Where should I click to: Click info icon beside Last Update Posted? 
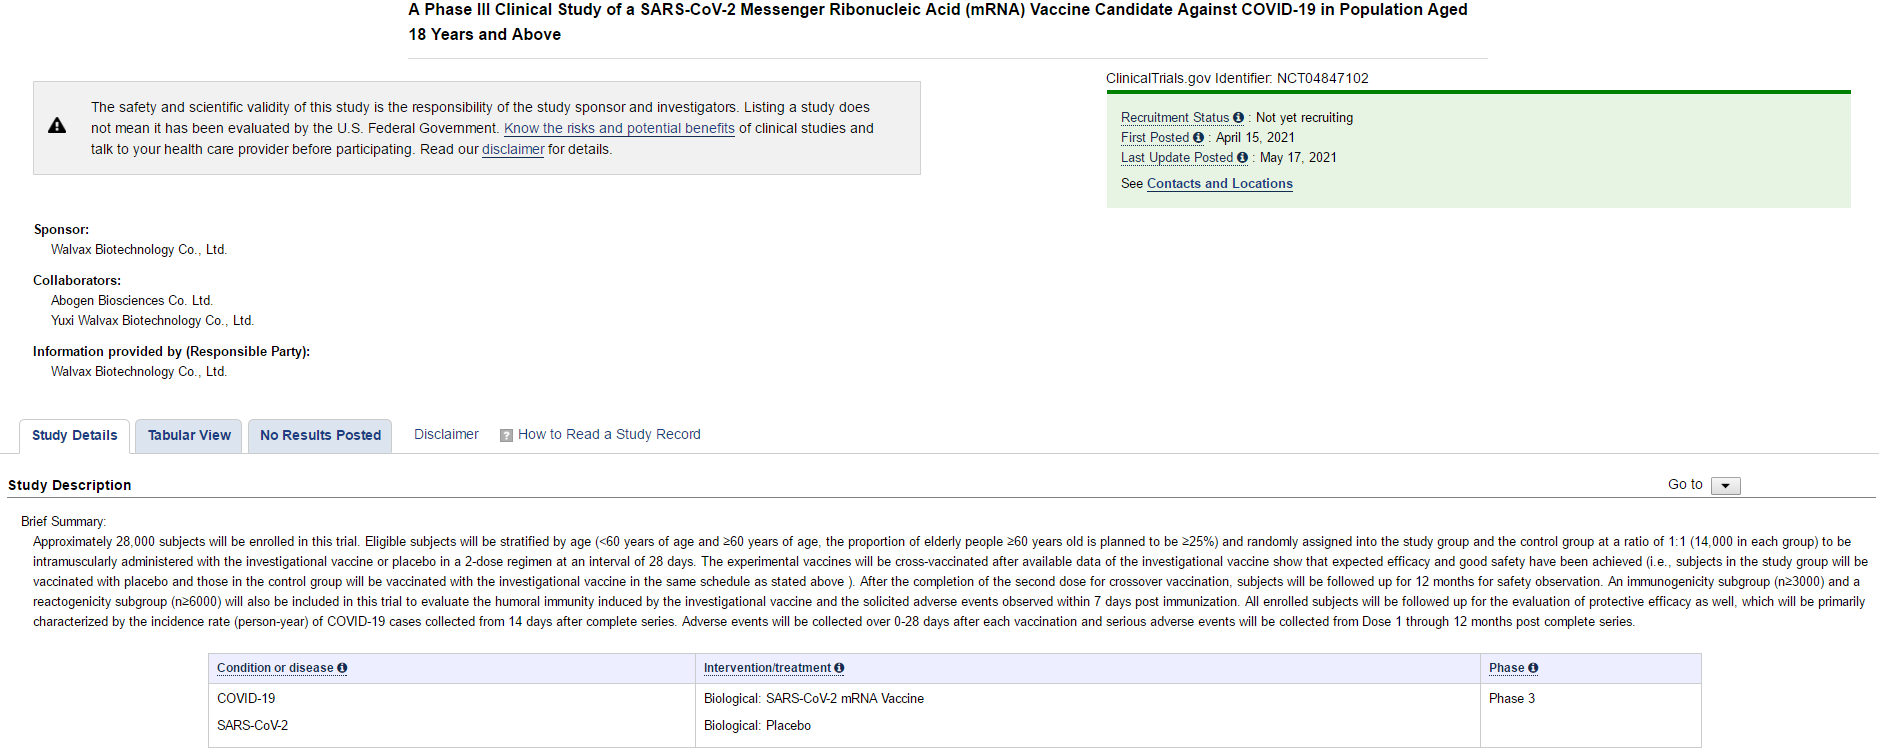point(1242,158)
